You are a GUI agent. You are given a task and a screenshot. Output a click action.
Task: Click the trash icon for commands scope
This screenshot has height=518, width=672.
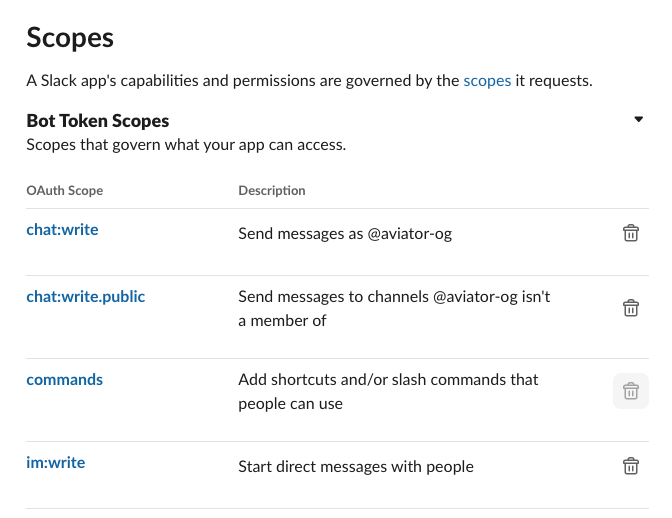630,391
